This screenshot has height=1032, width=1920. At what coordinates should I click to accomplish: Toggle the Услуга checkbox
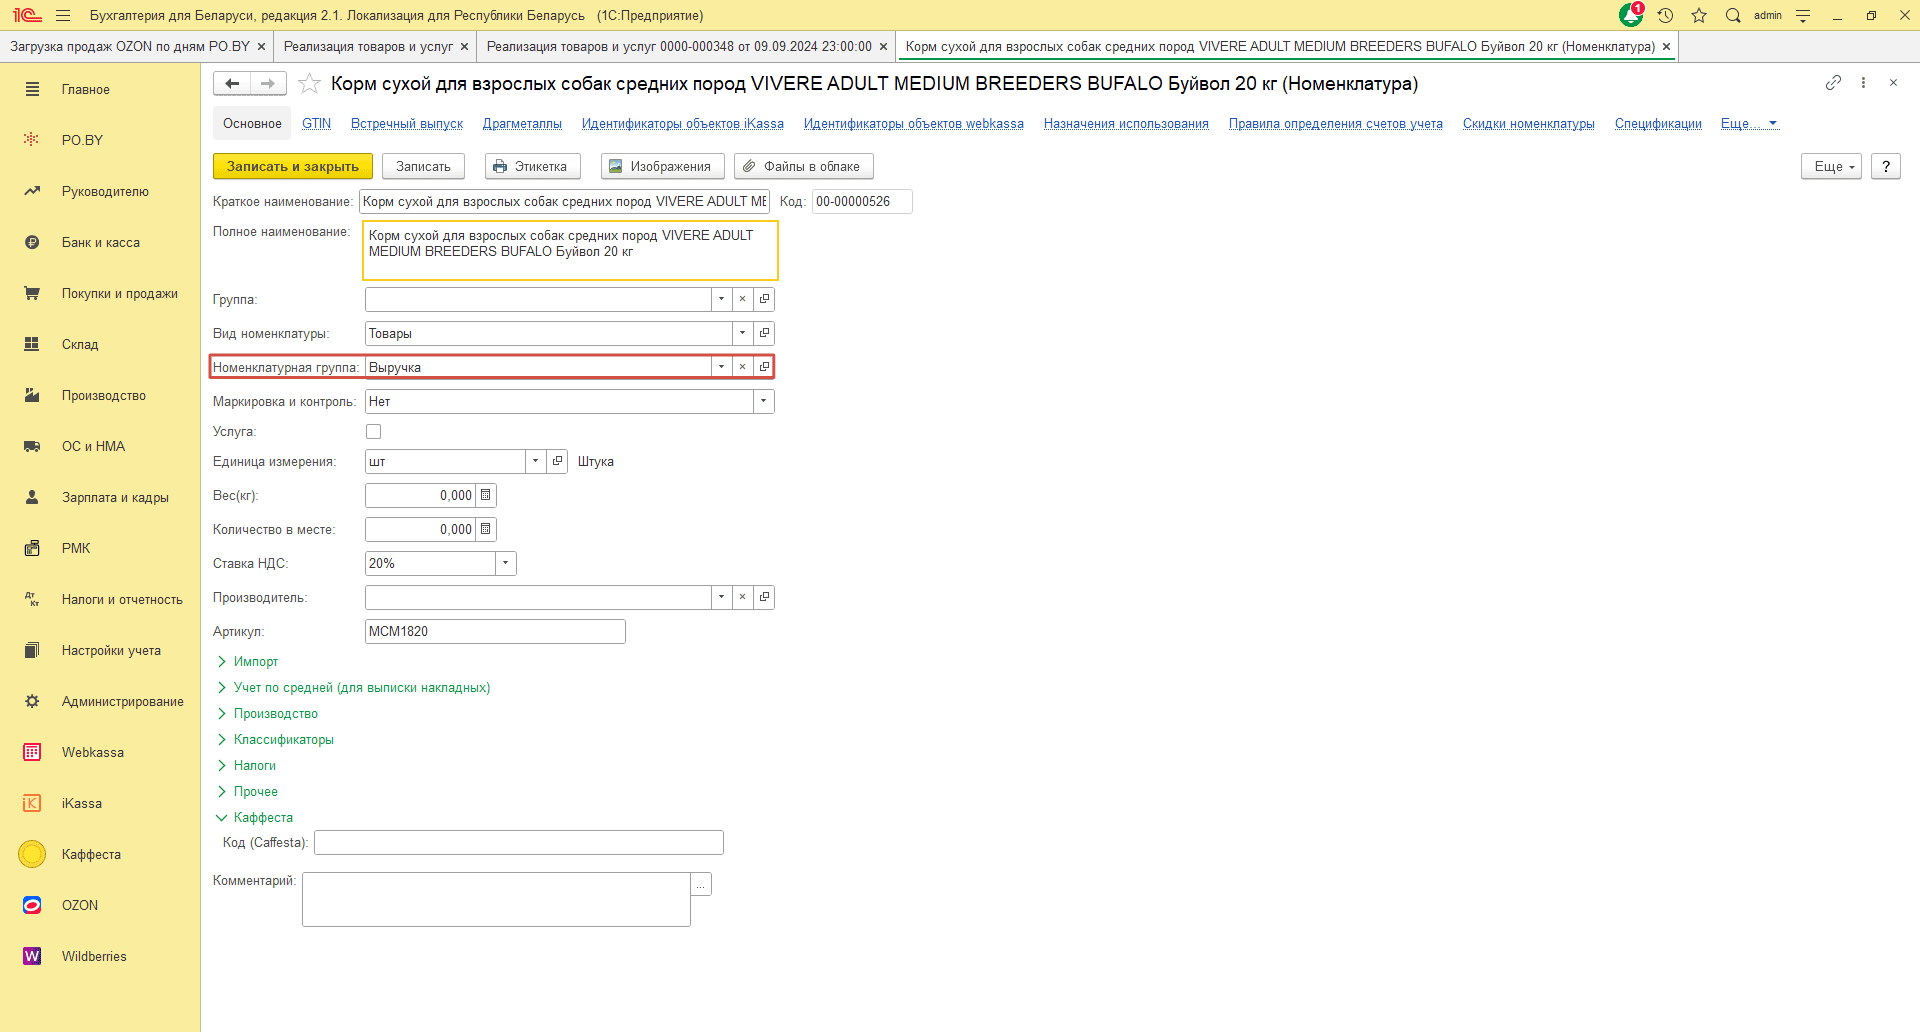pyautogui.click(x=374, y=431)
